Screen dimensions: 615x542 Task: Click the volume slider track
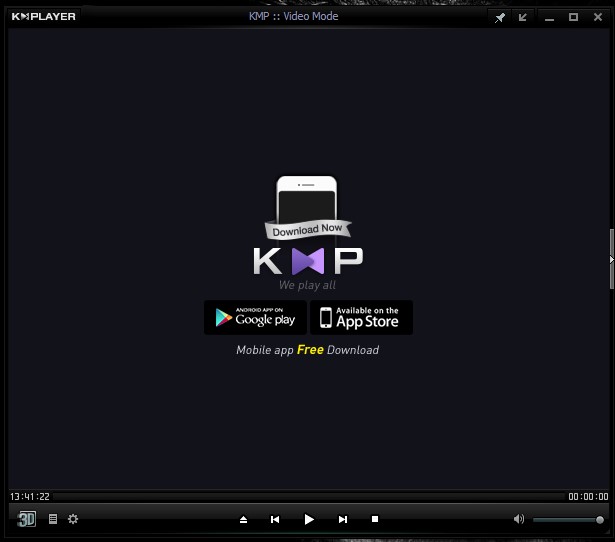point(568,520)
